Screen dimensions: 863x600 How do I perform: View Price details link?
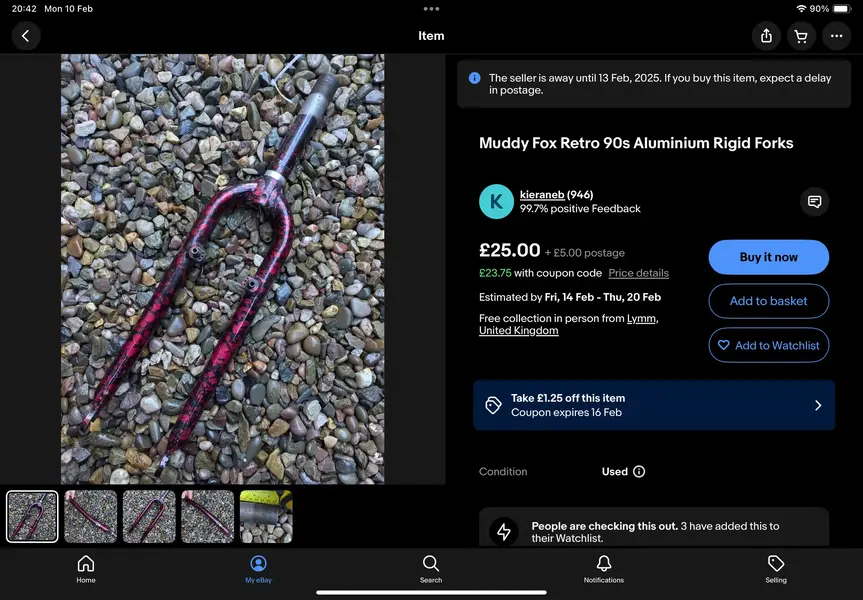coord(638,273)
